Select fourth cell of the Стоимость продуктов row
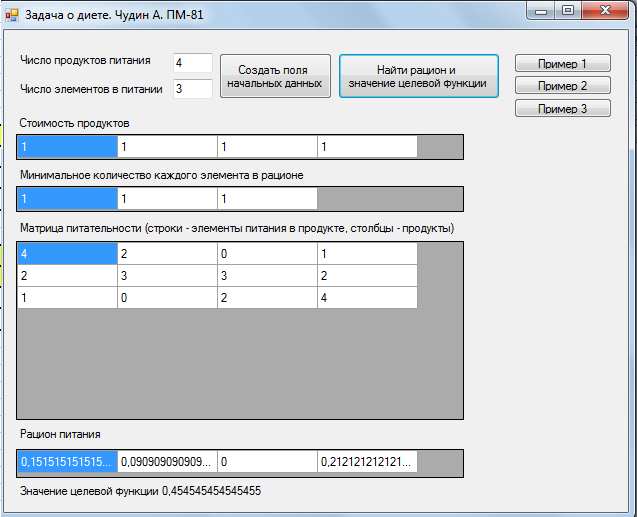637x517 pixels. pos(367,147)
